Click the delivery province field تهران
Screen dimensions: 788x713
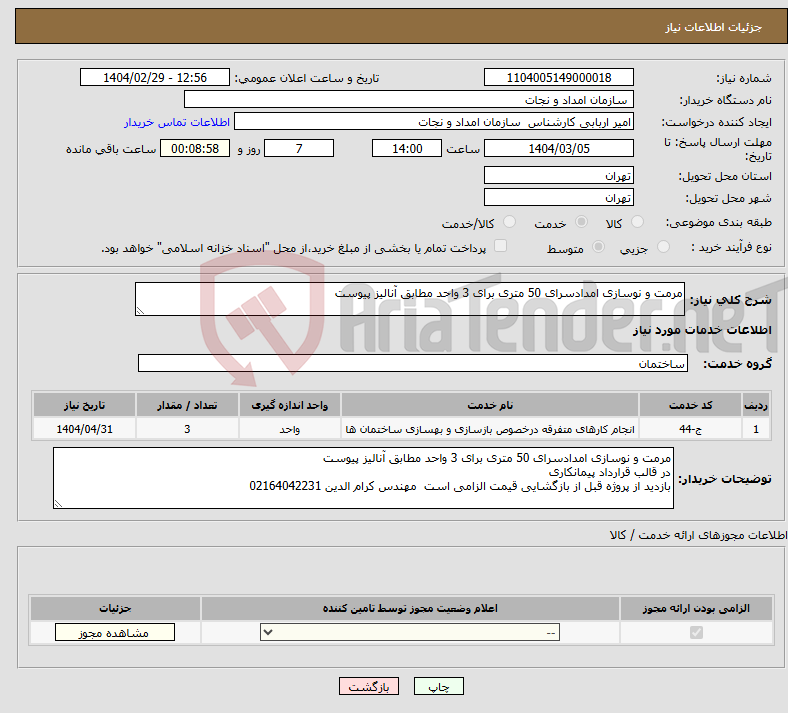558,175
